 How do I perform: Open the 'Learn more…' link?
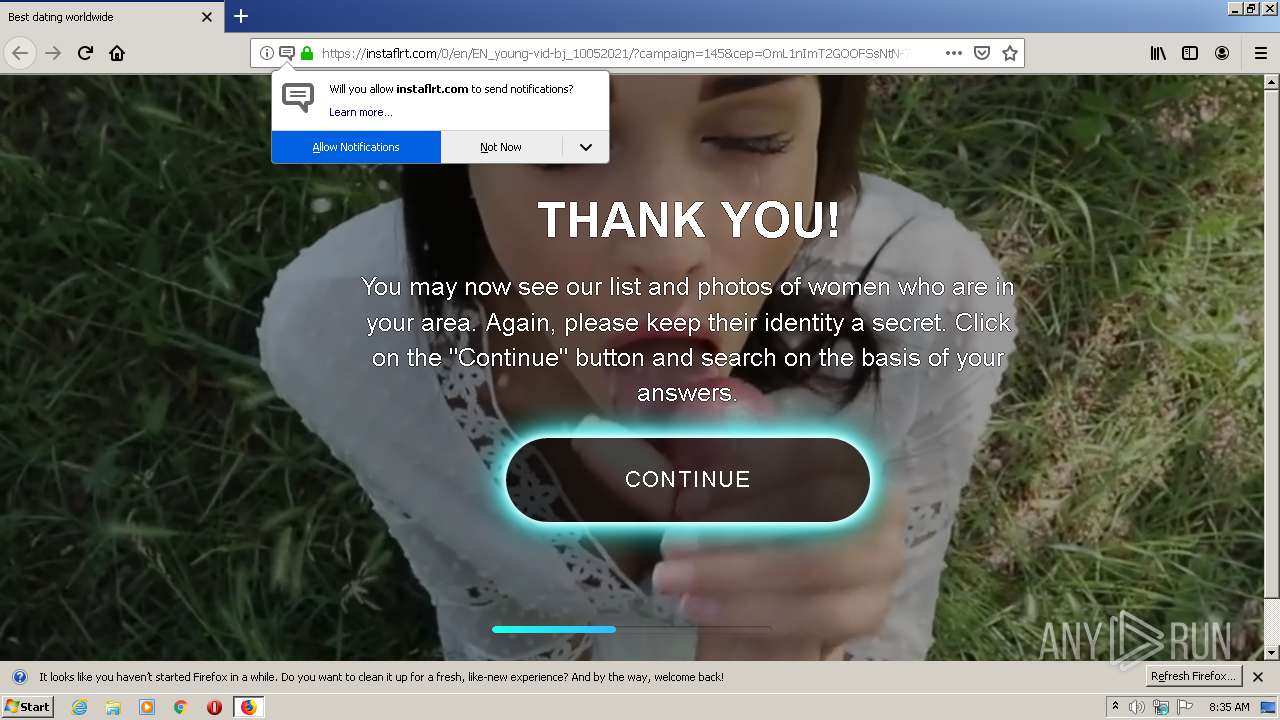pyautogui.click(x=361, y=112)
